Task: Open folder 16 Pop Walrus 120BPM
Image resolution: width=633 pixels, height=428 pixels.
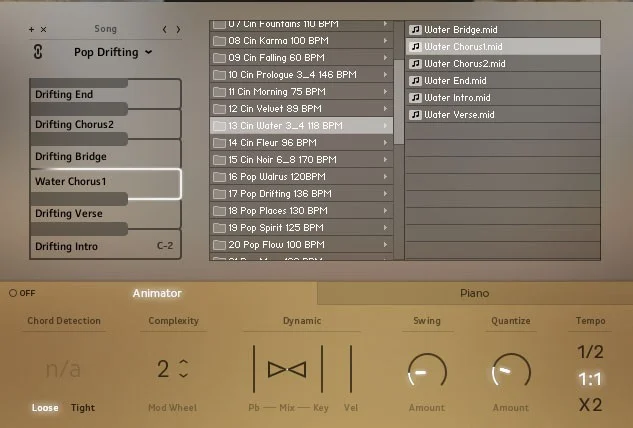Action: tap(301, 176)
